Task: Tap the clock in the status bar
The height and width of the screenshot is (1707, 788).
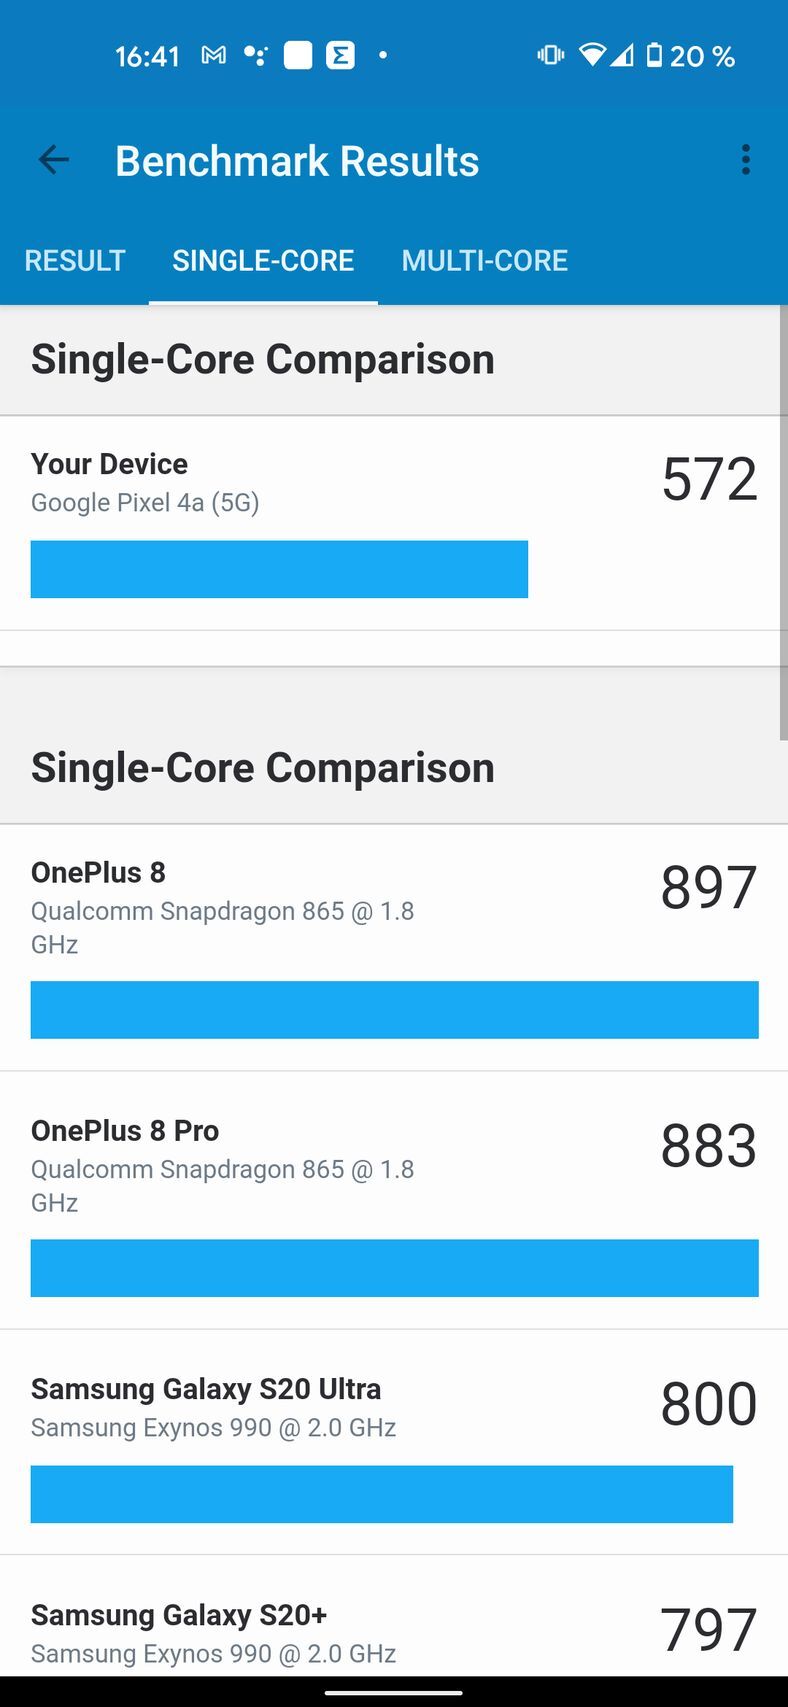Action: (147, 56)
